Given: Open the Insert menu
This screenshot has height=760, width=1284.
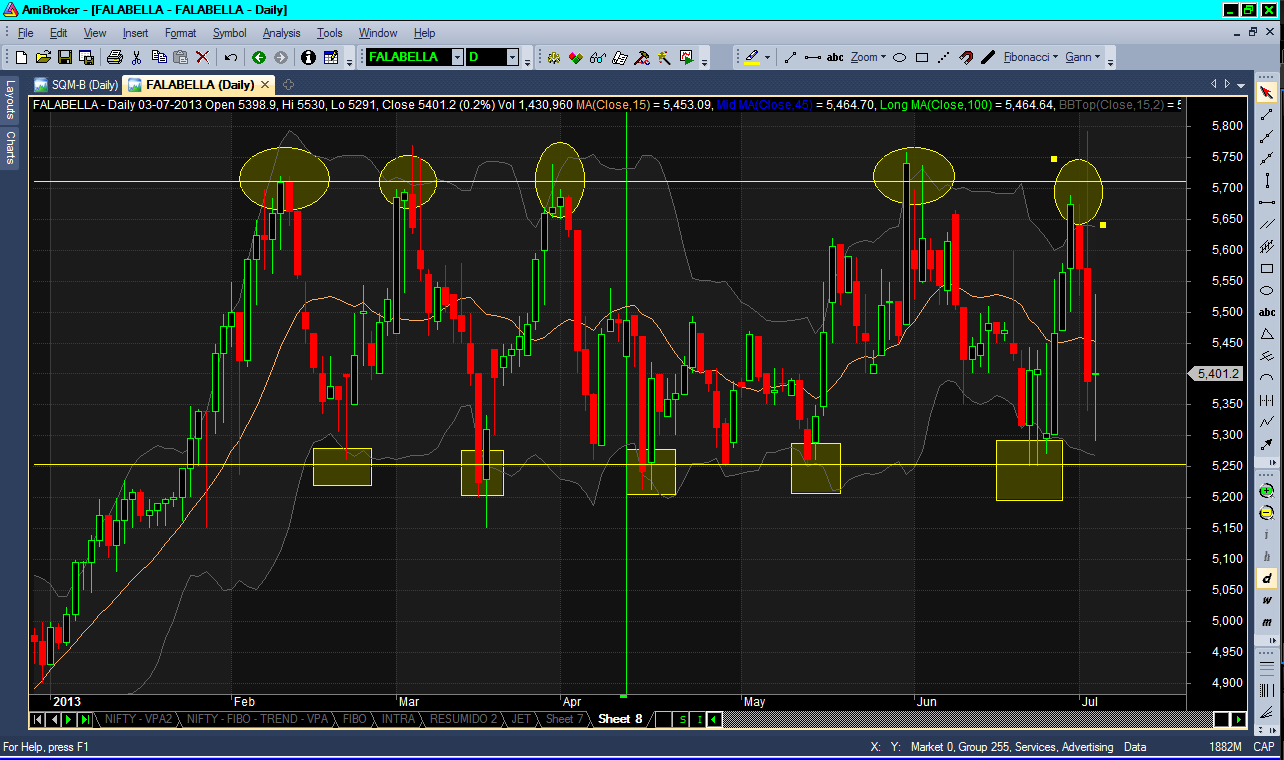Looking at the screenshot, I should [135, 33].
